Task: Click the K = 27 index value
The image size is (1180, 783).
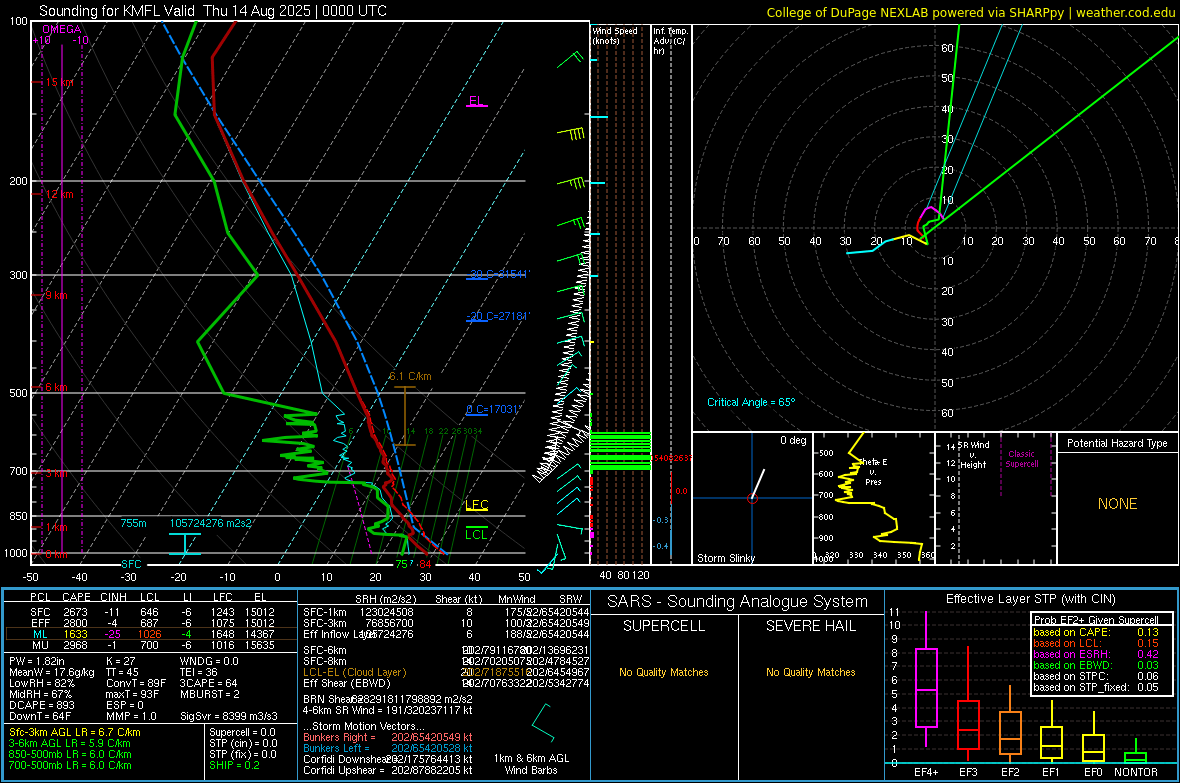Action: pos(120,661)
